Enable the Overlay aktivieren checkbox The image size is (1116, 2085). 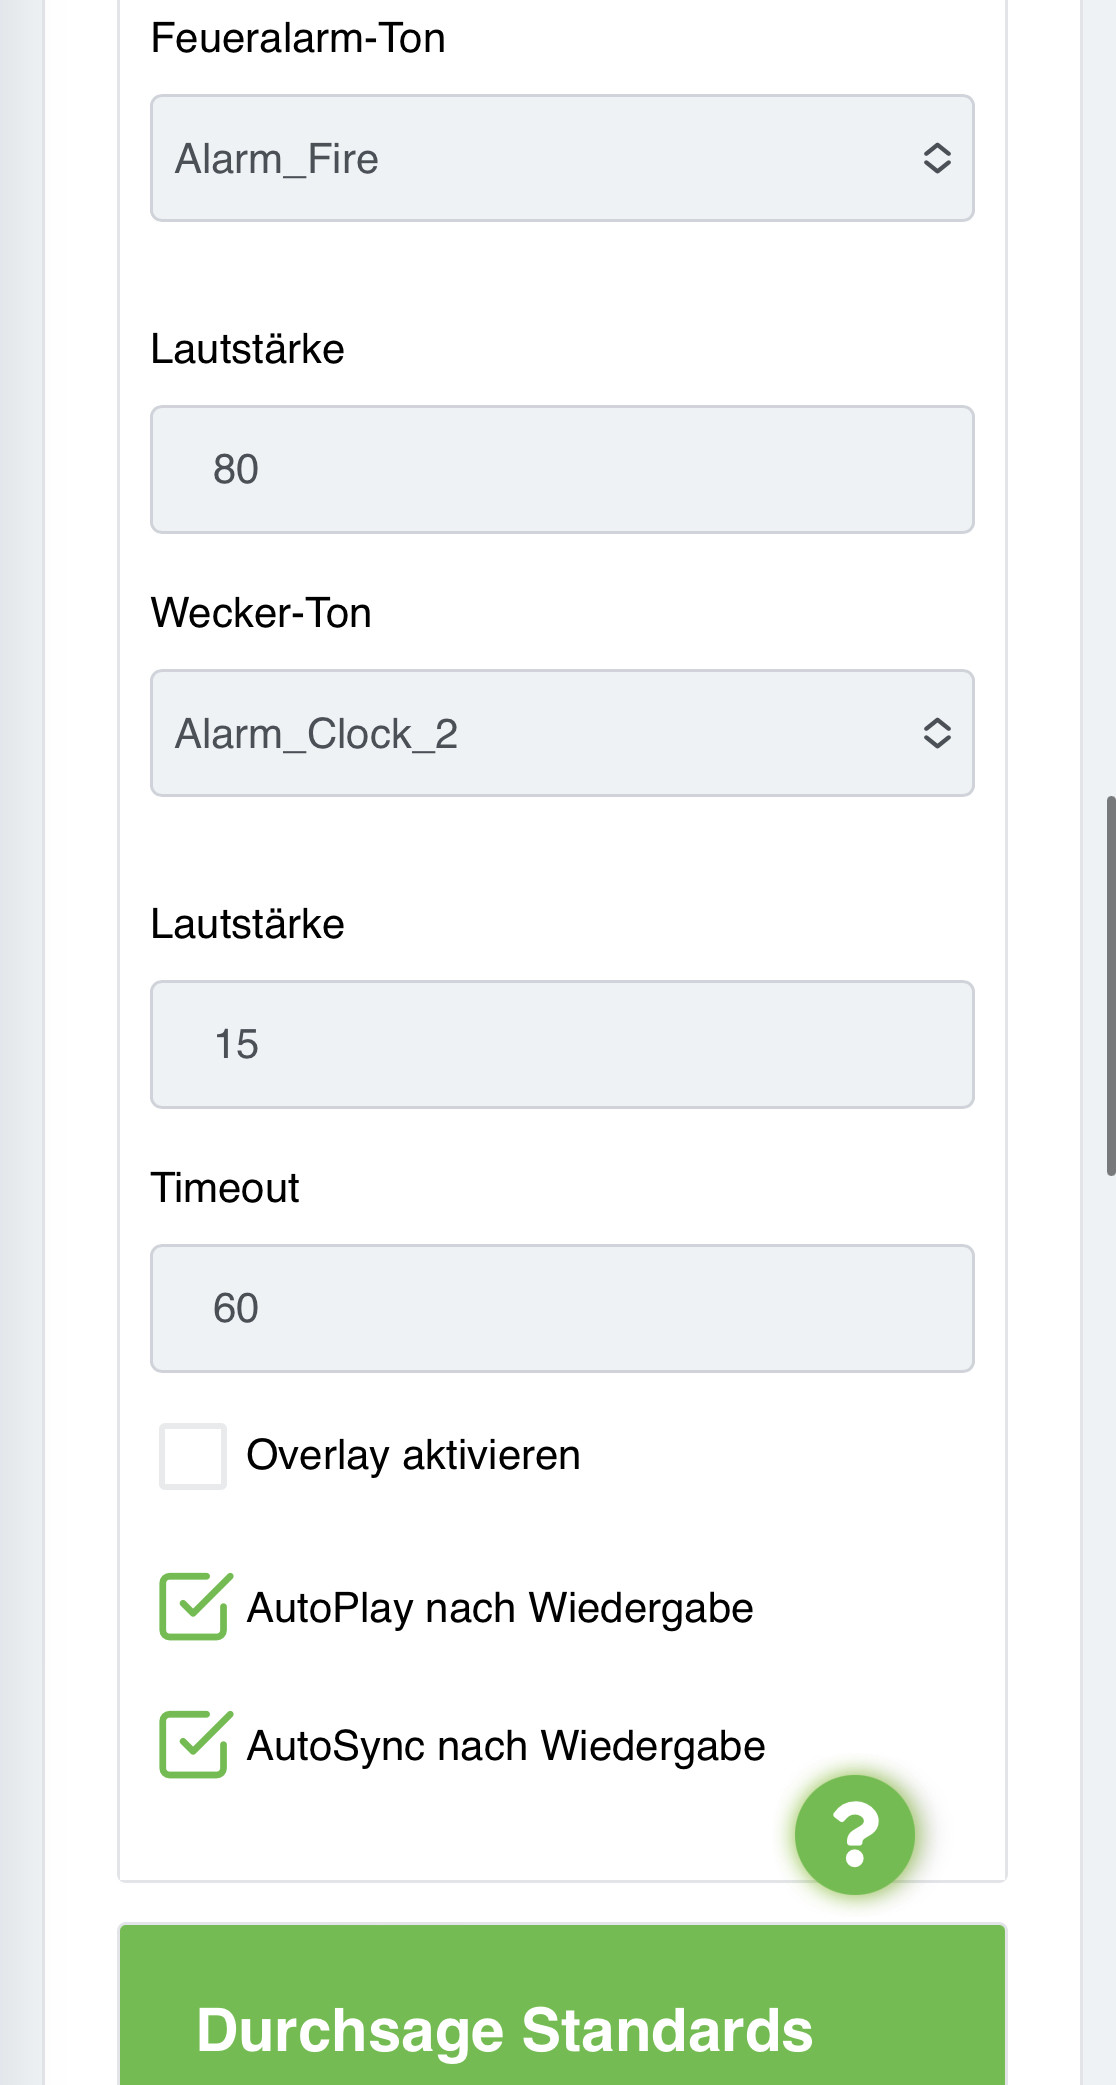click(193, 1456)
